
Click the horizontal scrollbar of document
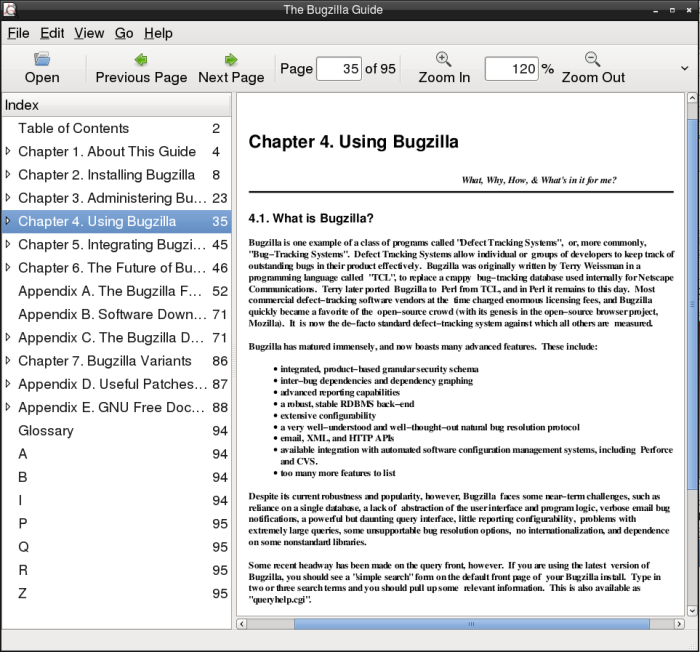(460, 623)
